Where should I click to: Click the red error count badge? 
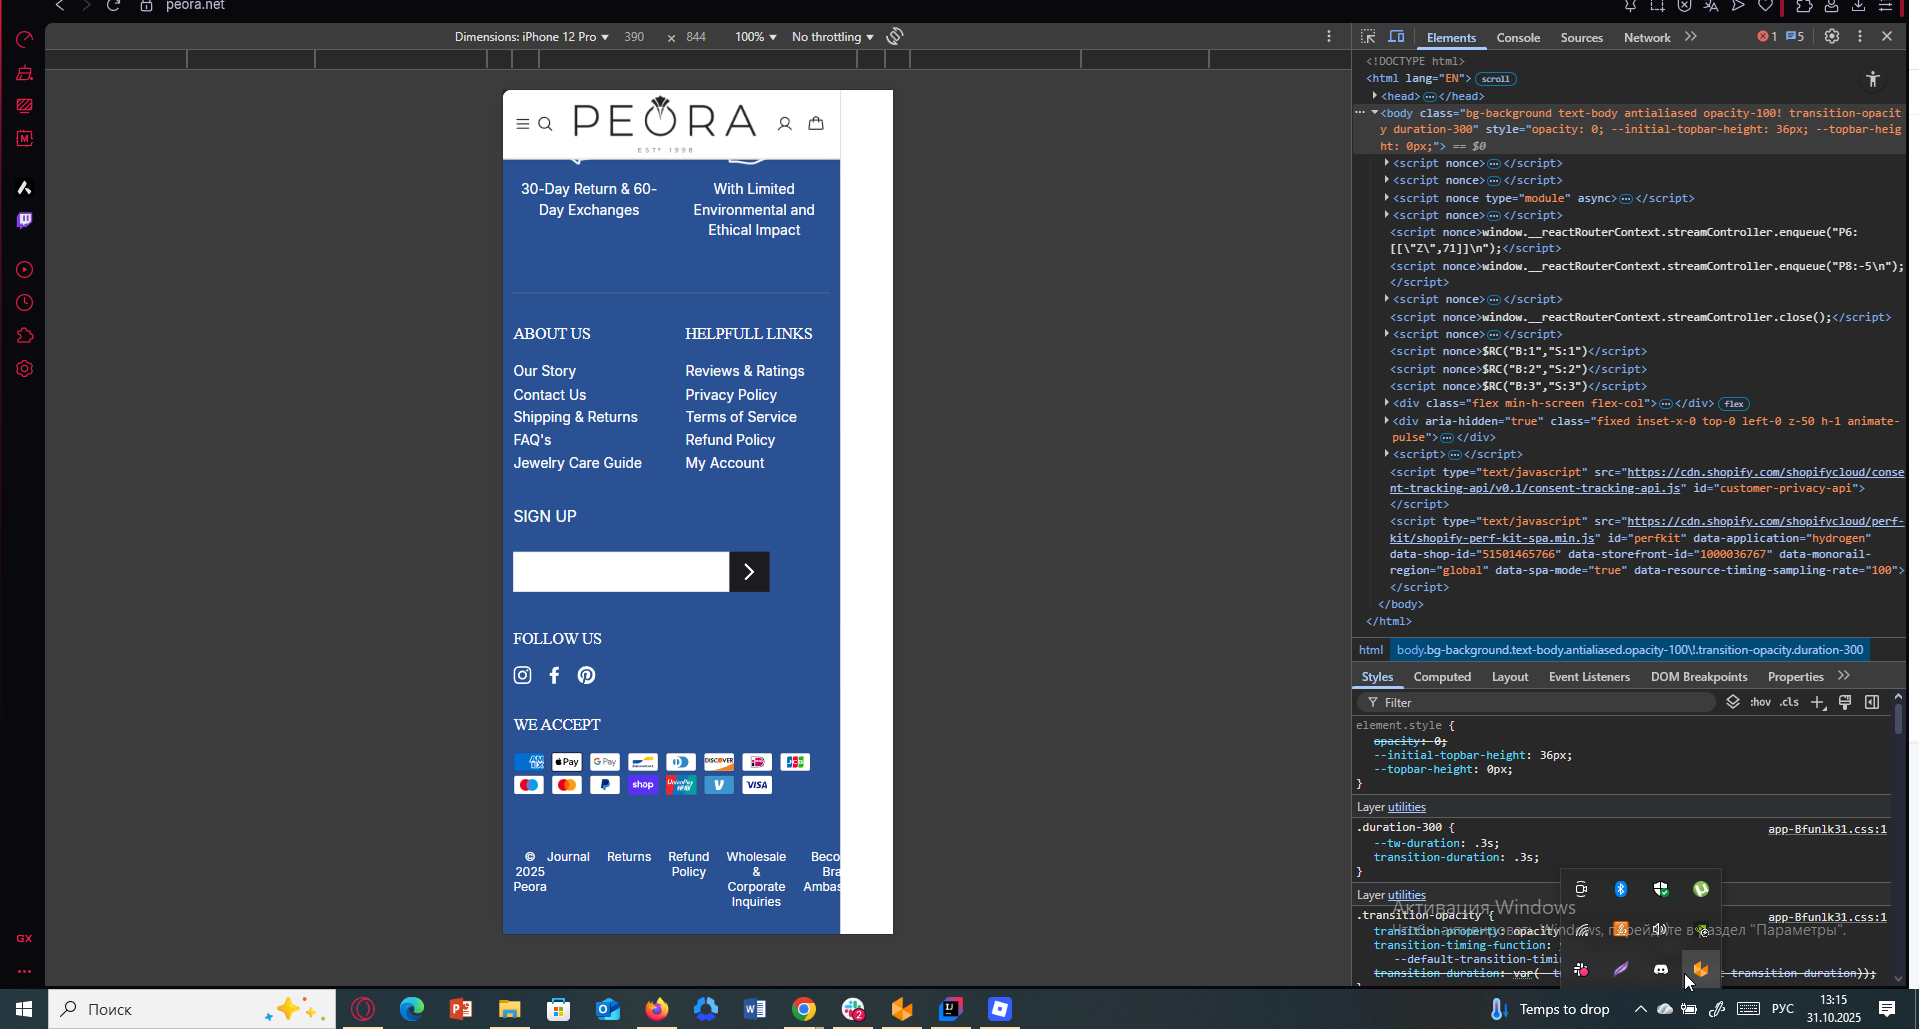1767,37
